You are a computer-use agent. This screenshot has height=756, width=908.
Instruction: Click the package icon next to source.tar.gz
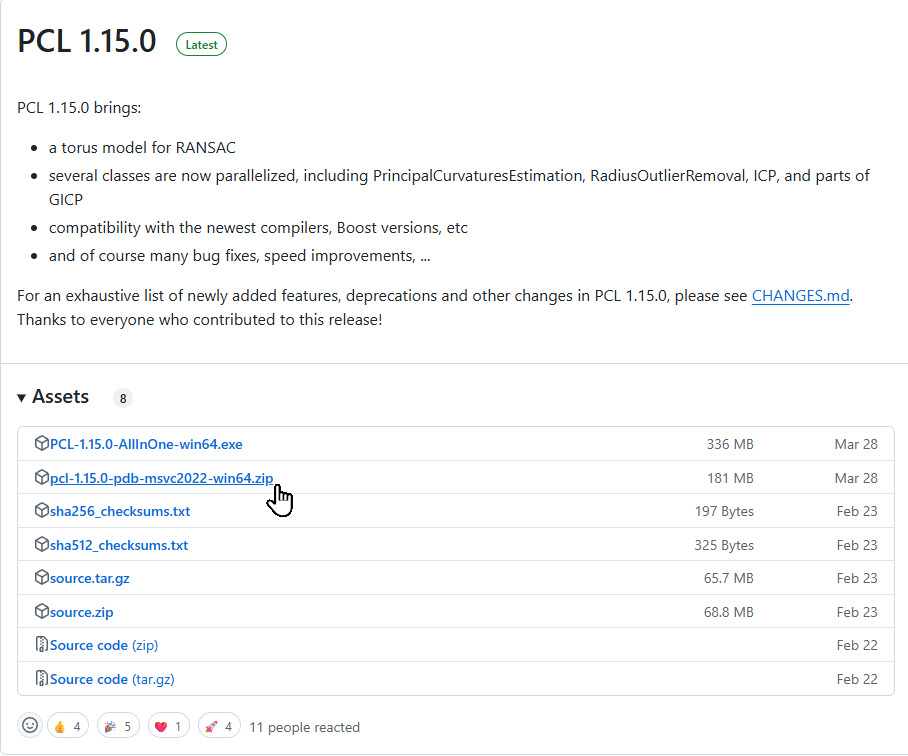point(41,578)
